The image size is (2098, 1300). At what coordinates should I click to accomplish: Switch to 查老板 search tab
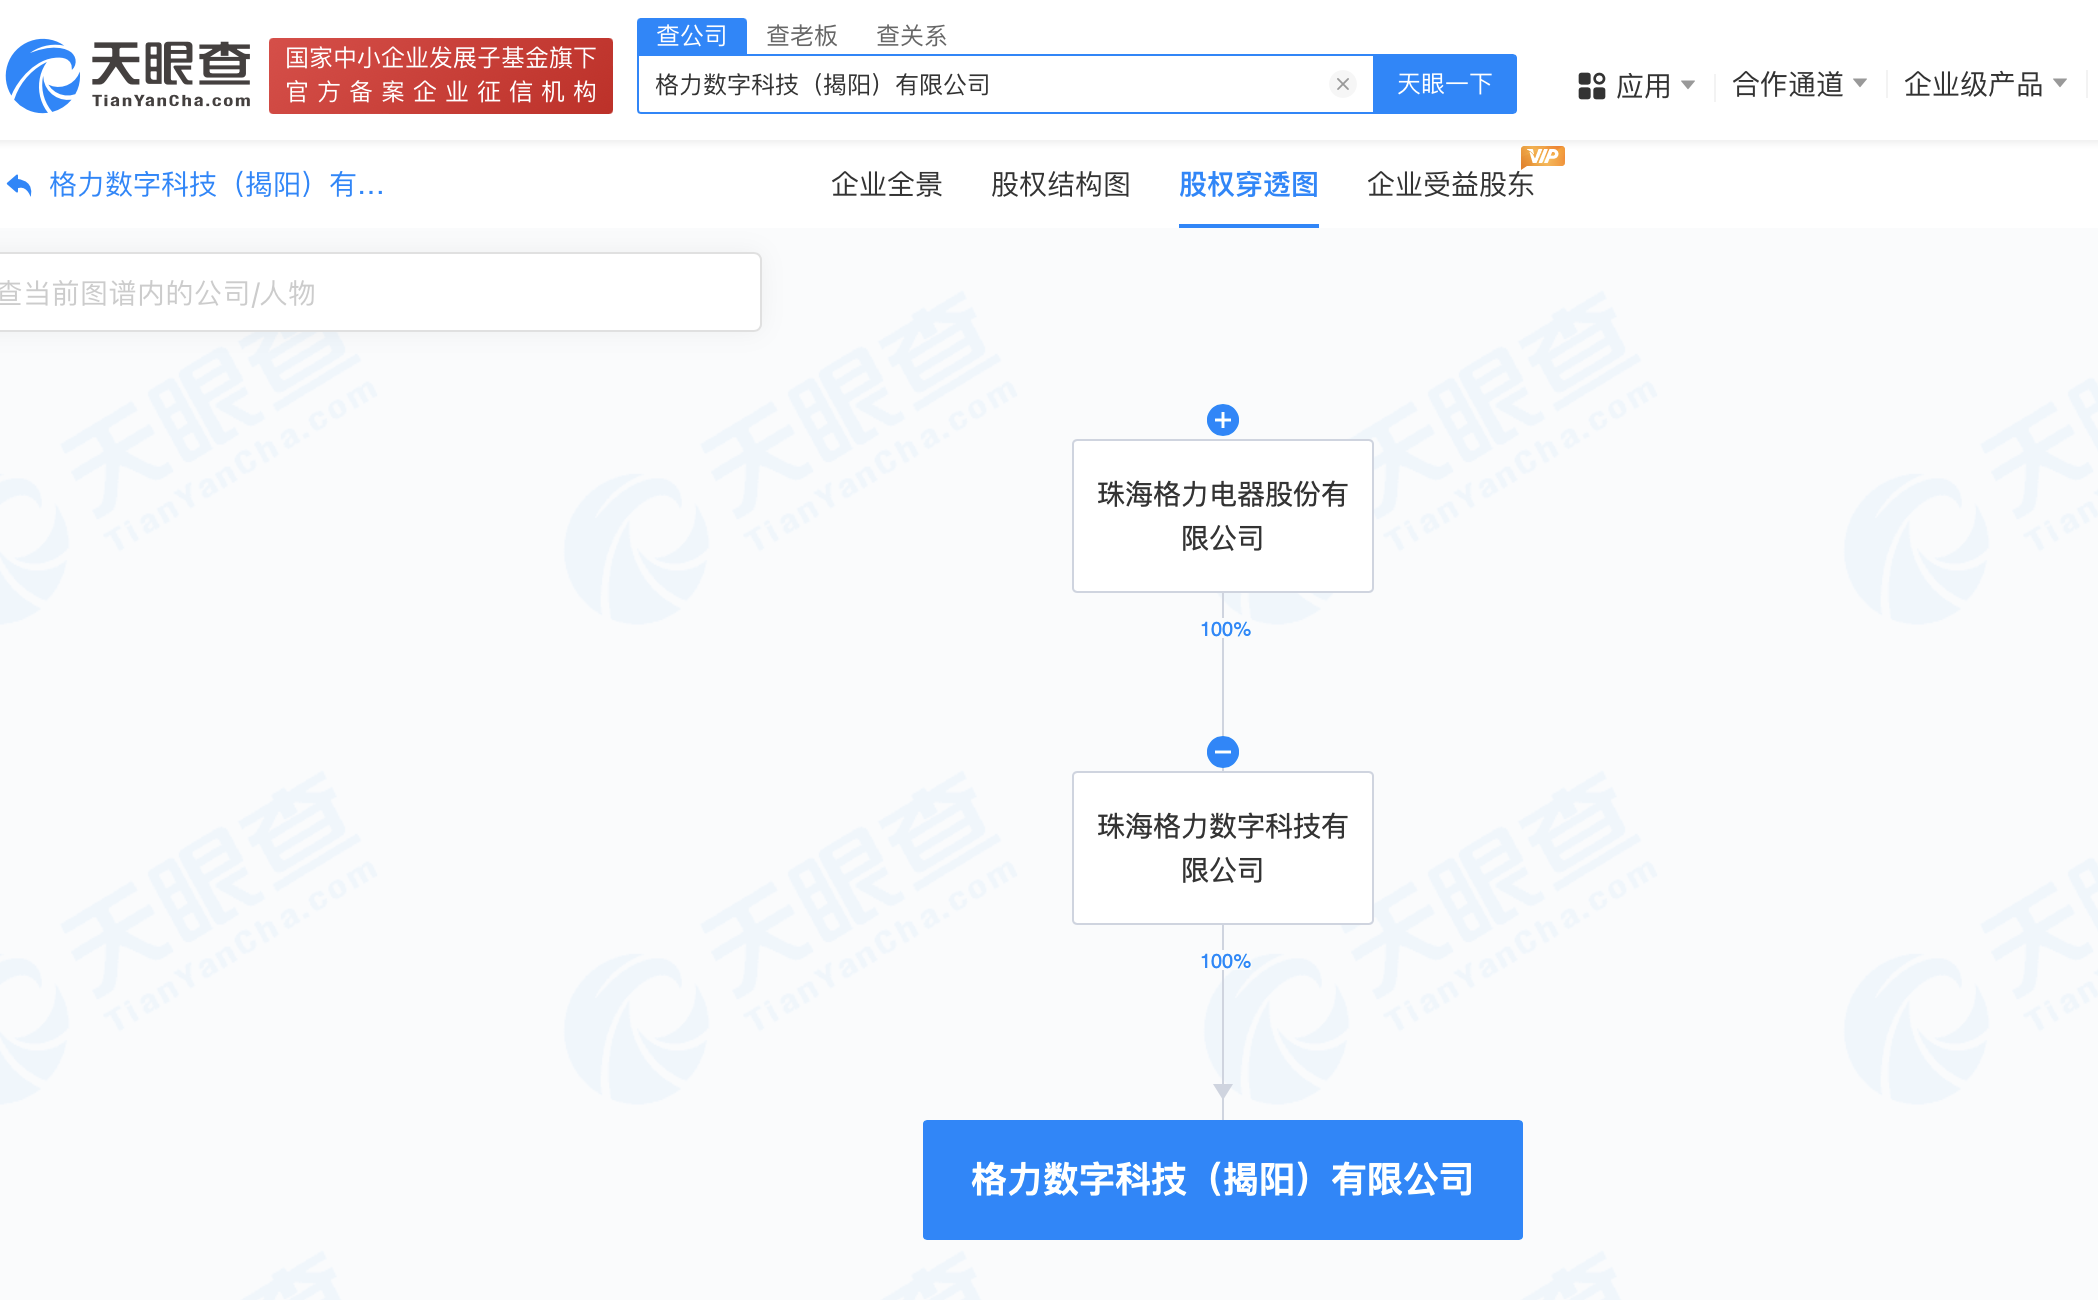(801, 36)
